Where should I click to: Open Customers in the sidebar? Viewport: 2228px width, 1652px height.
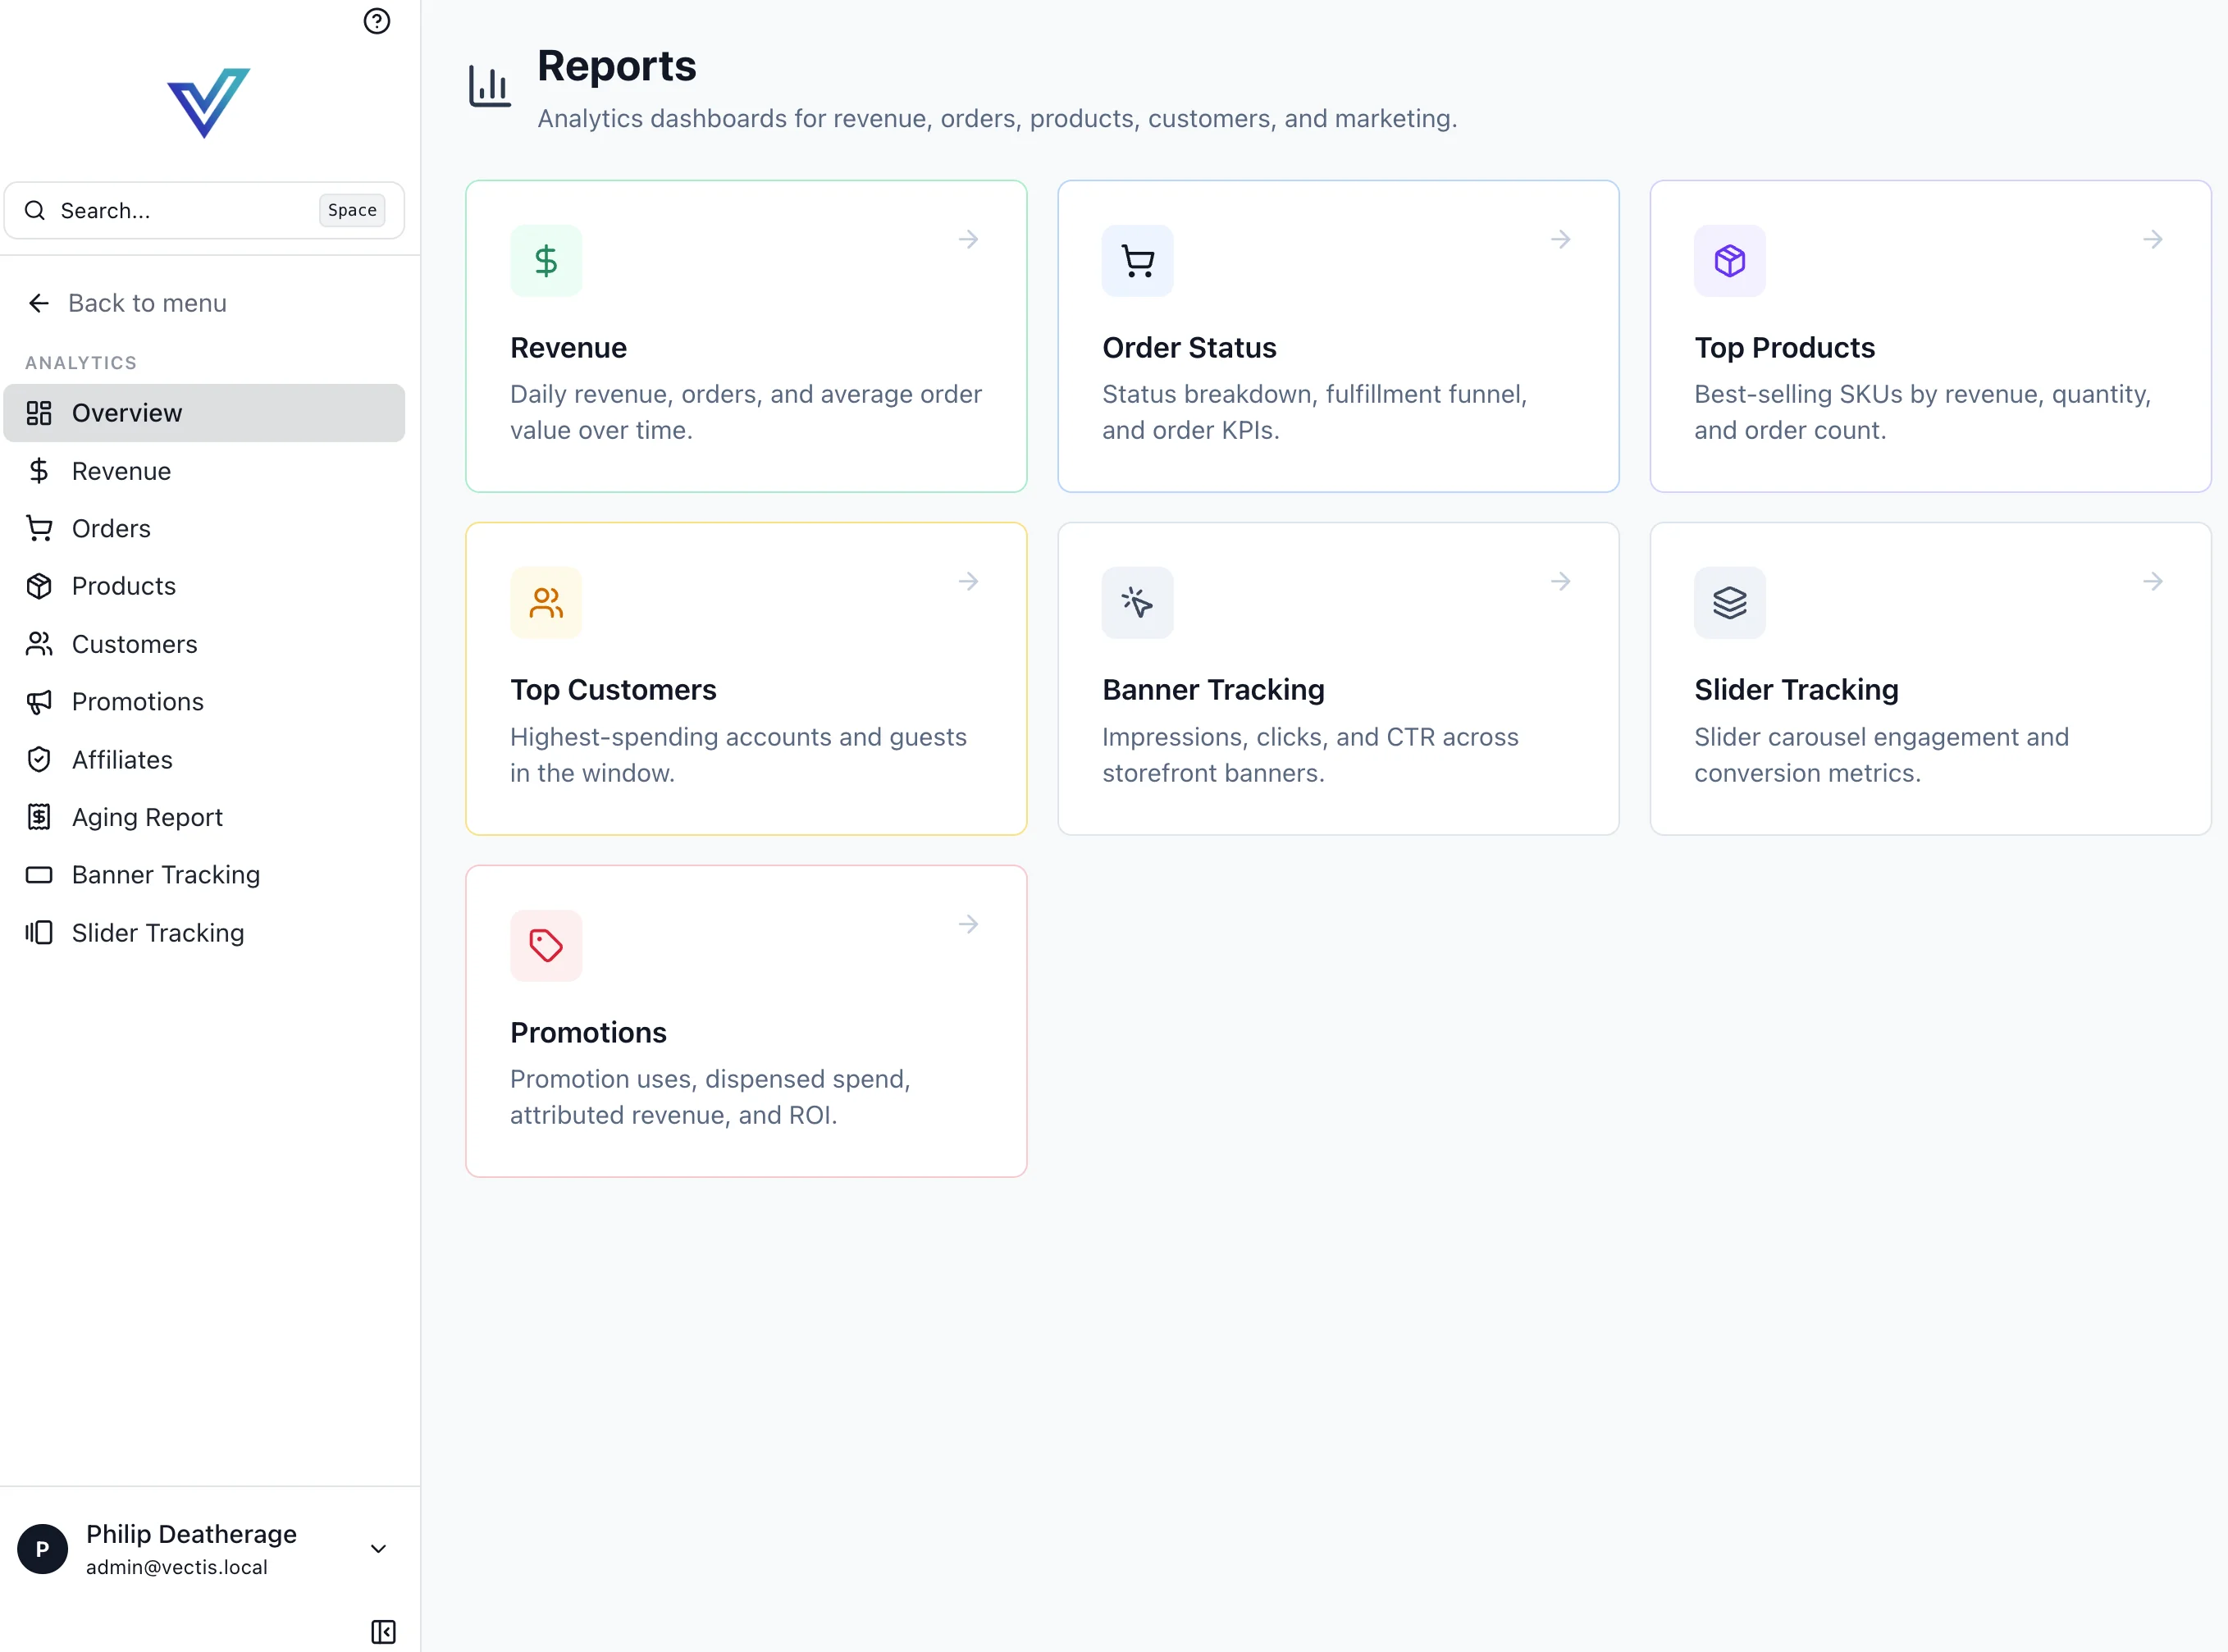click(x=204, y=644)
